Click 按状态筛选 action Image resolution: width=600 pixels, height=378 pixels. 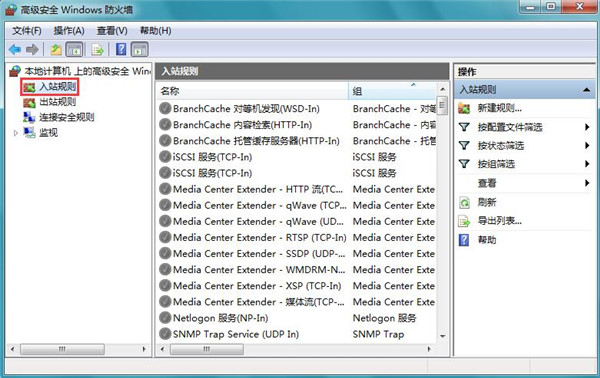[501, 146]
